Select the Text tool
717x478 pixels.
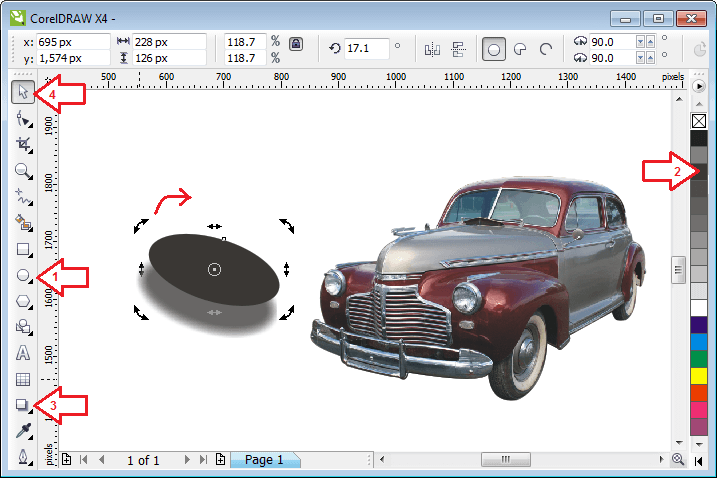click(24, 353)
